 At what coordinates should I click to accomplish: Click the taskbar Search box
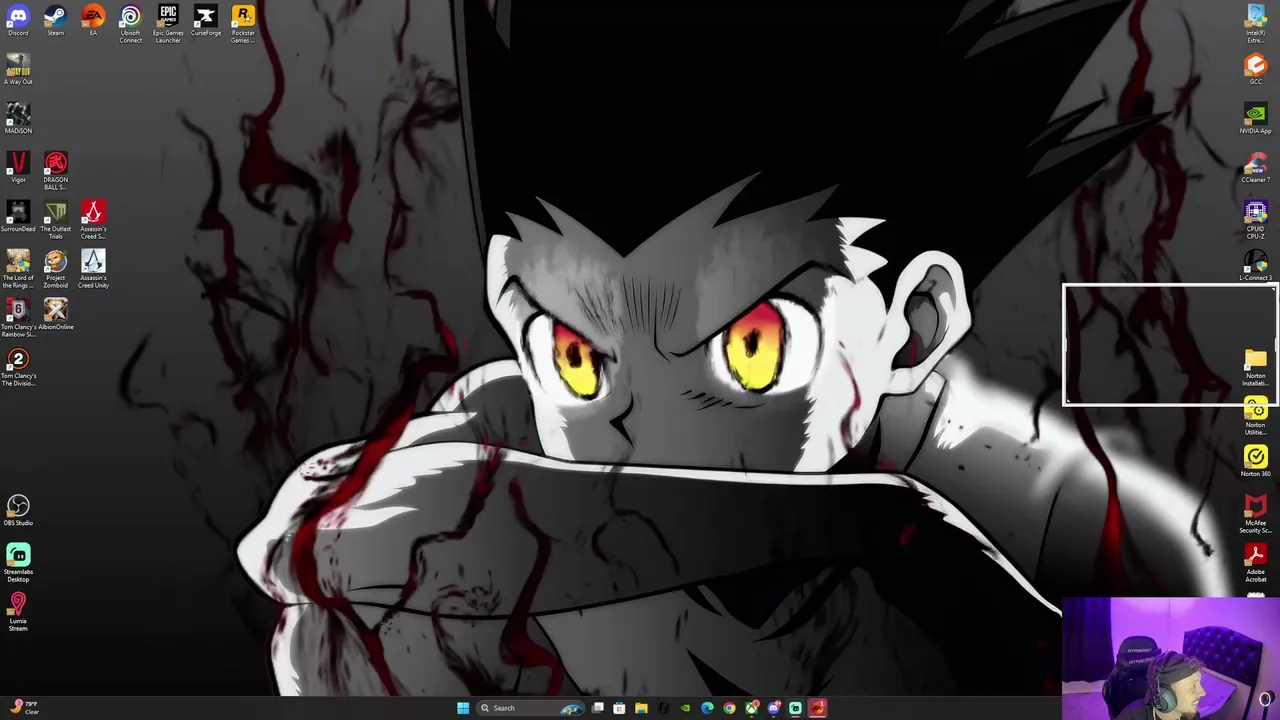pos(531,708)
